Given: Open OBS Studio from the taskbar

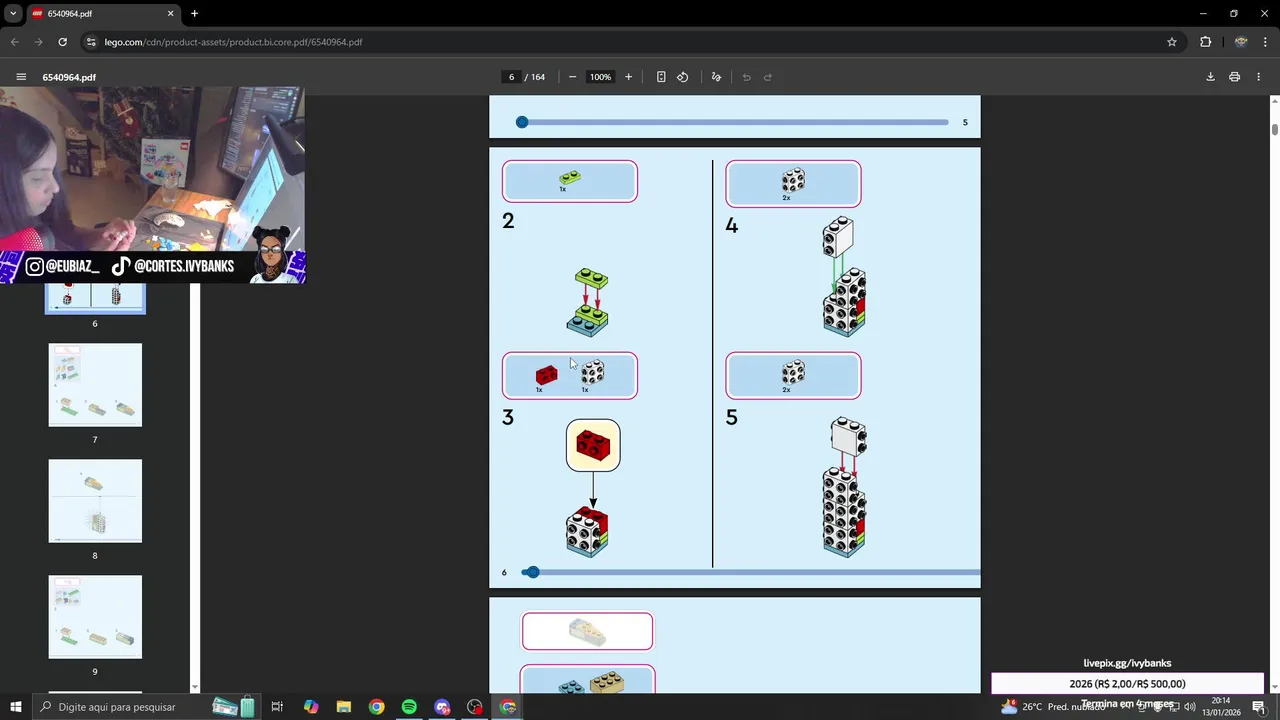Looking at the screenshot, I should [x=475, y=707].
